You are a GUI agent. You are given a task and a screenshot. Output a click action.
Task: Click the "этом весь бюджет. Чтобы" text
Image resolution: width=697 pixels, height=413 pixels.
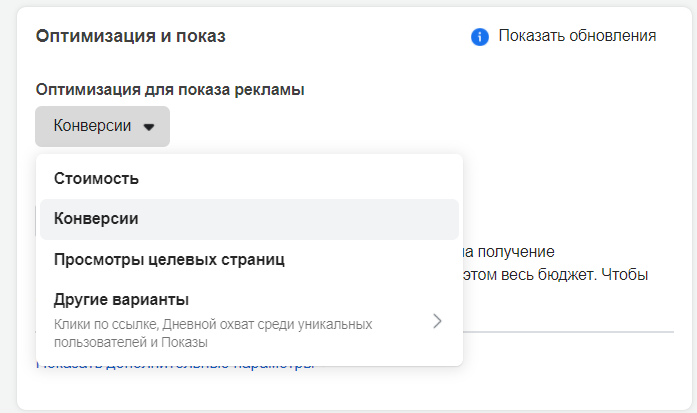point(555,274)
